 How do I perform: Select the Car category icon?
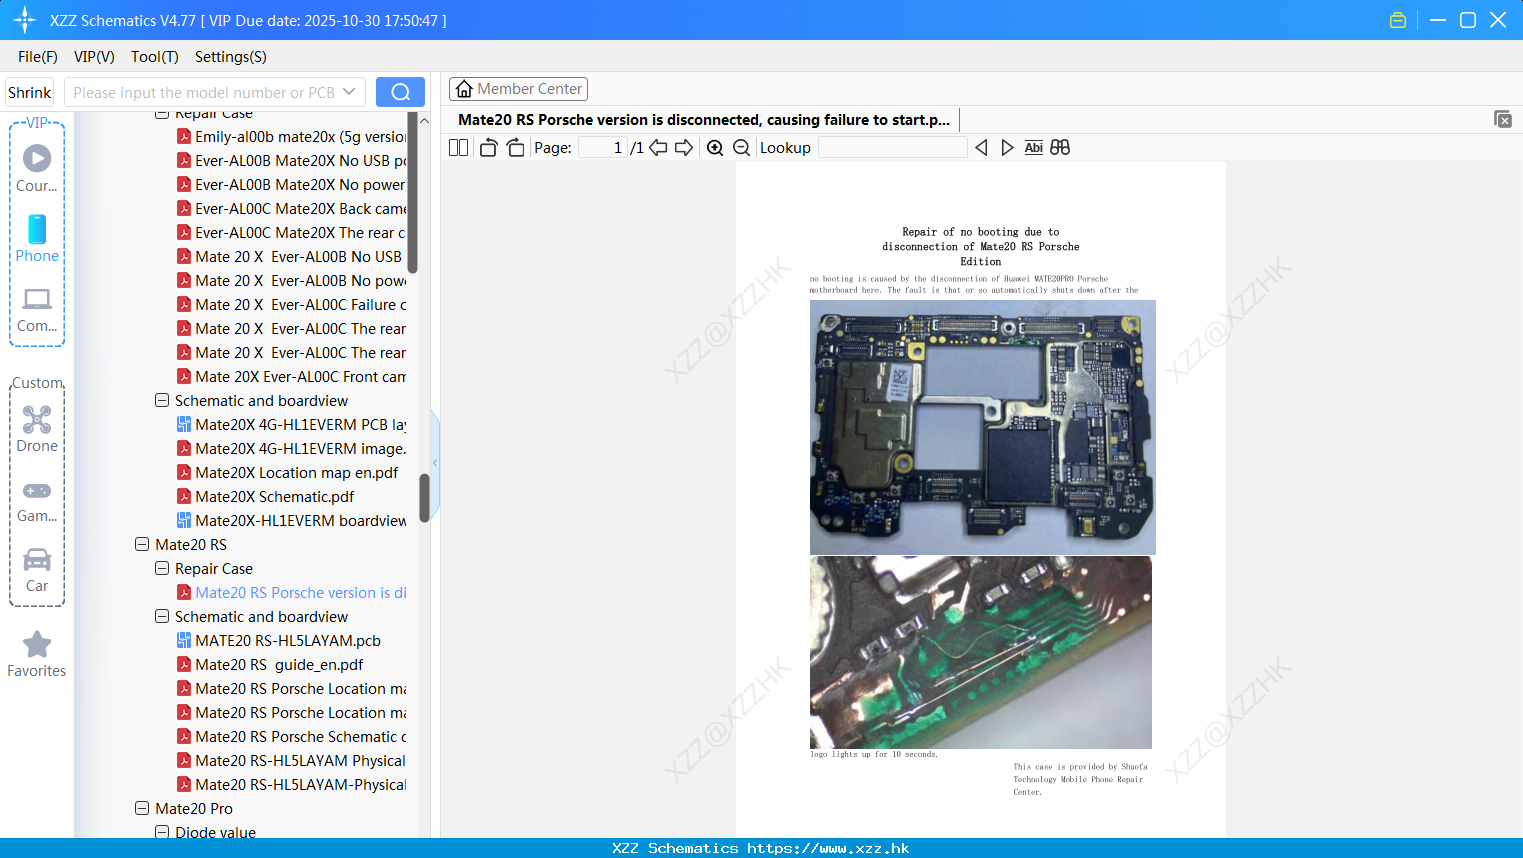click(x=37, y=570)
